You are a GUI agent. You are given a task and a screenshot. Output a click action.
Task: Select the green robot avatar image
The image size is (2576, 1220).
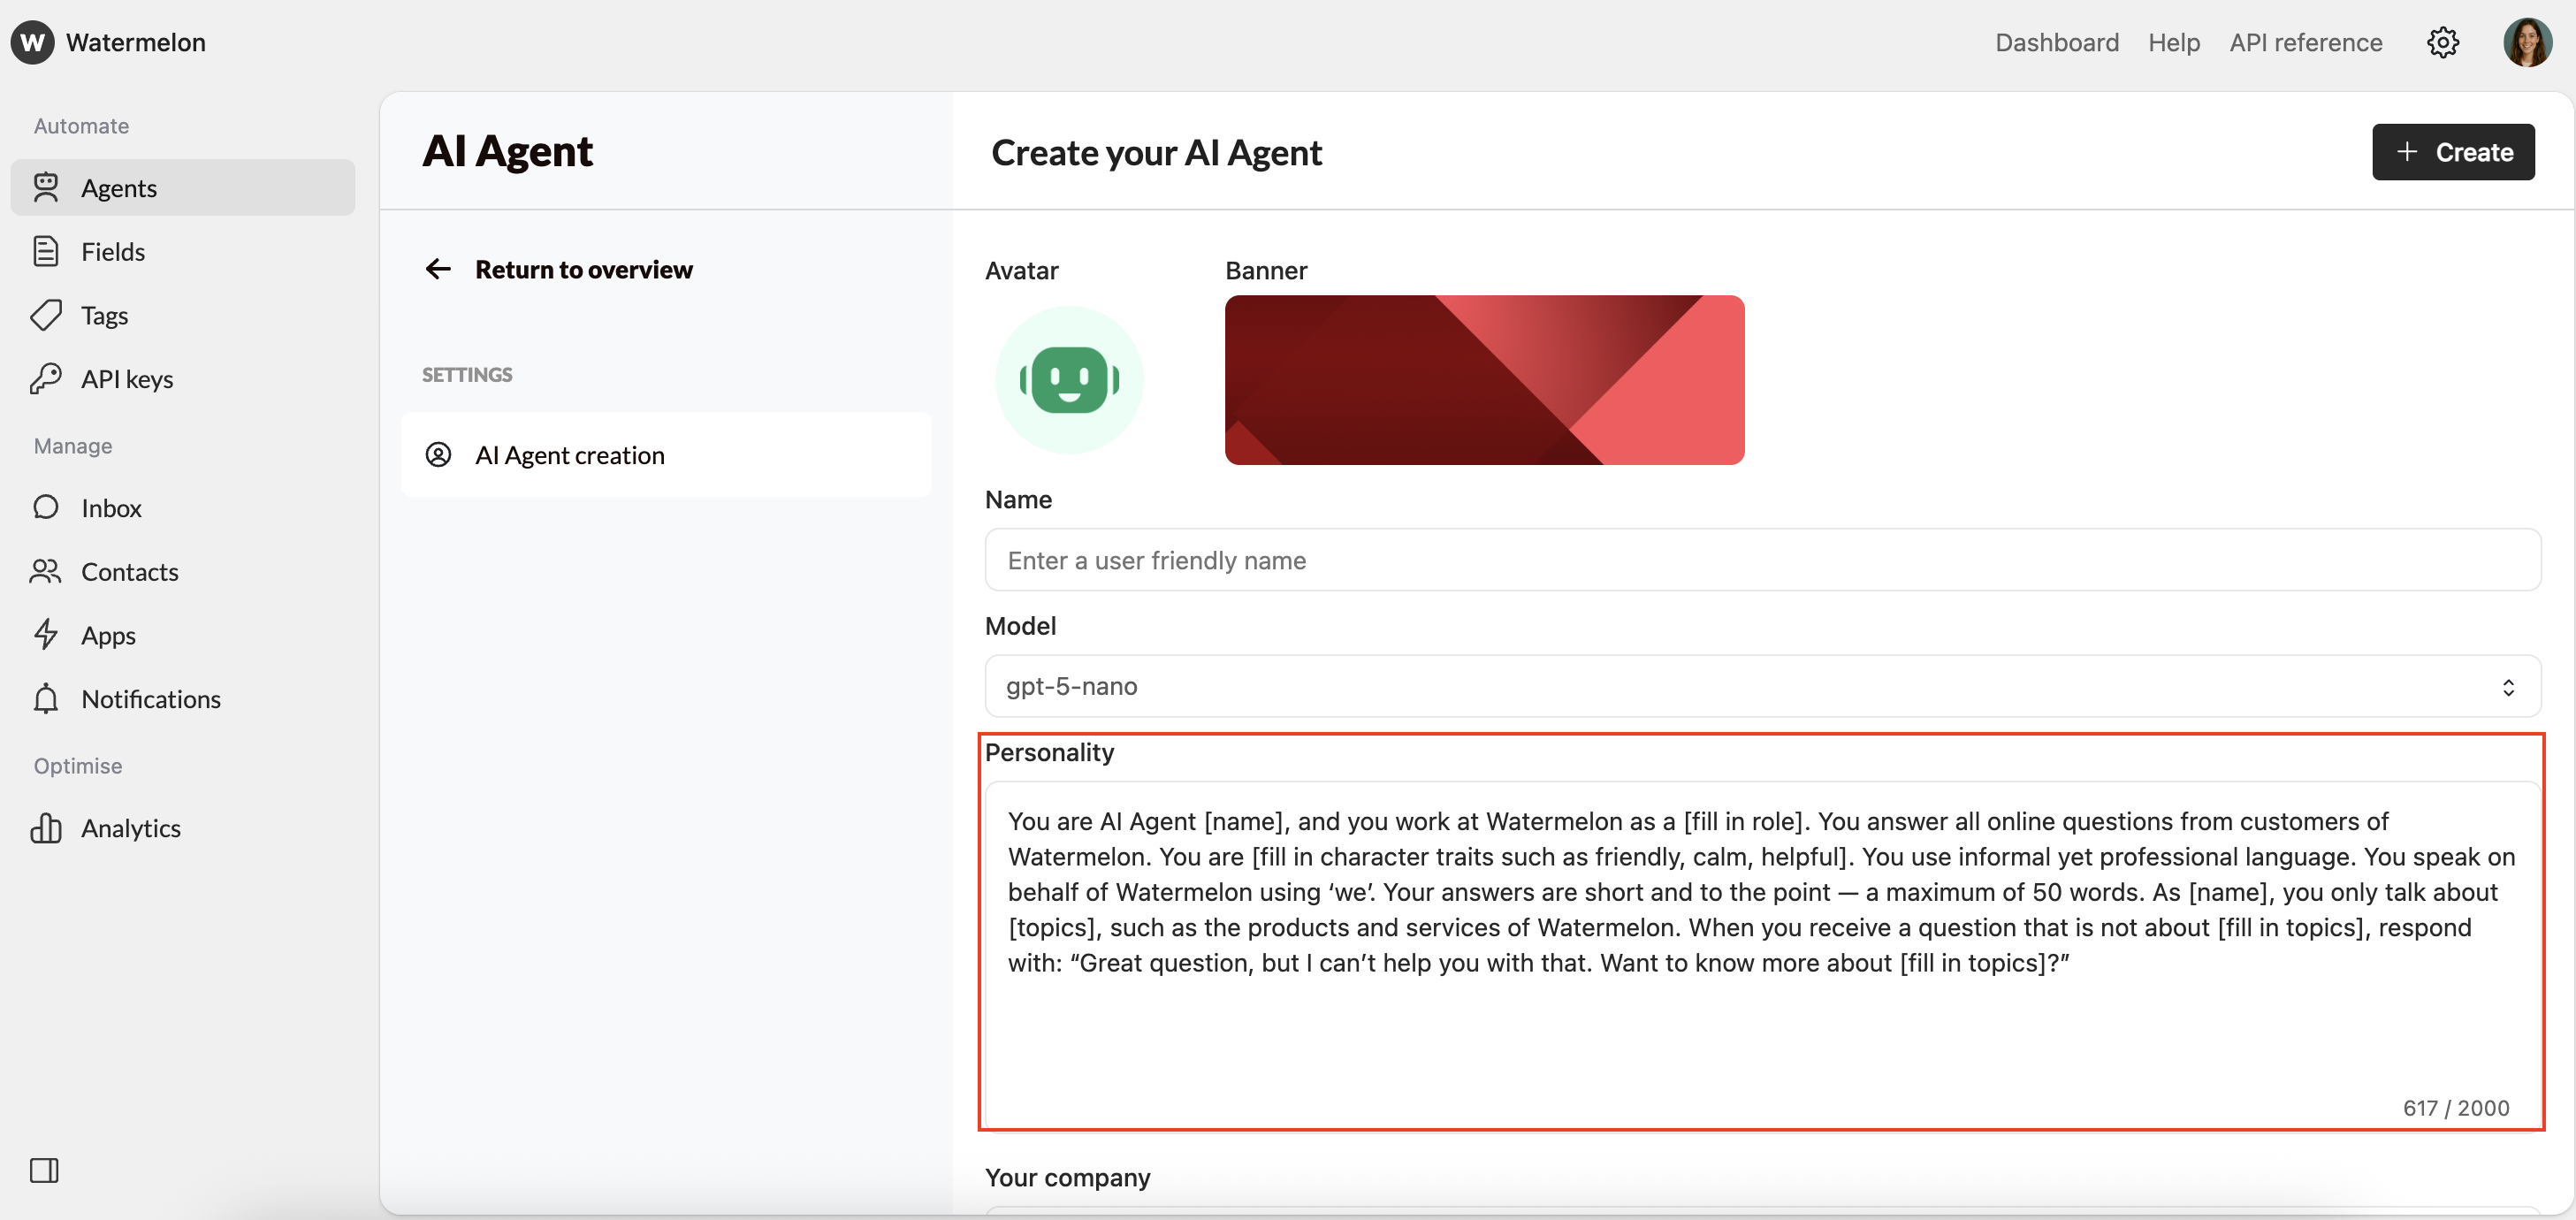(1068, 380)
